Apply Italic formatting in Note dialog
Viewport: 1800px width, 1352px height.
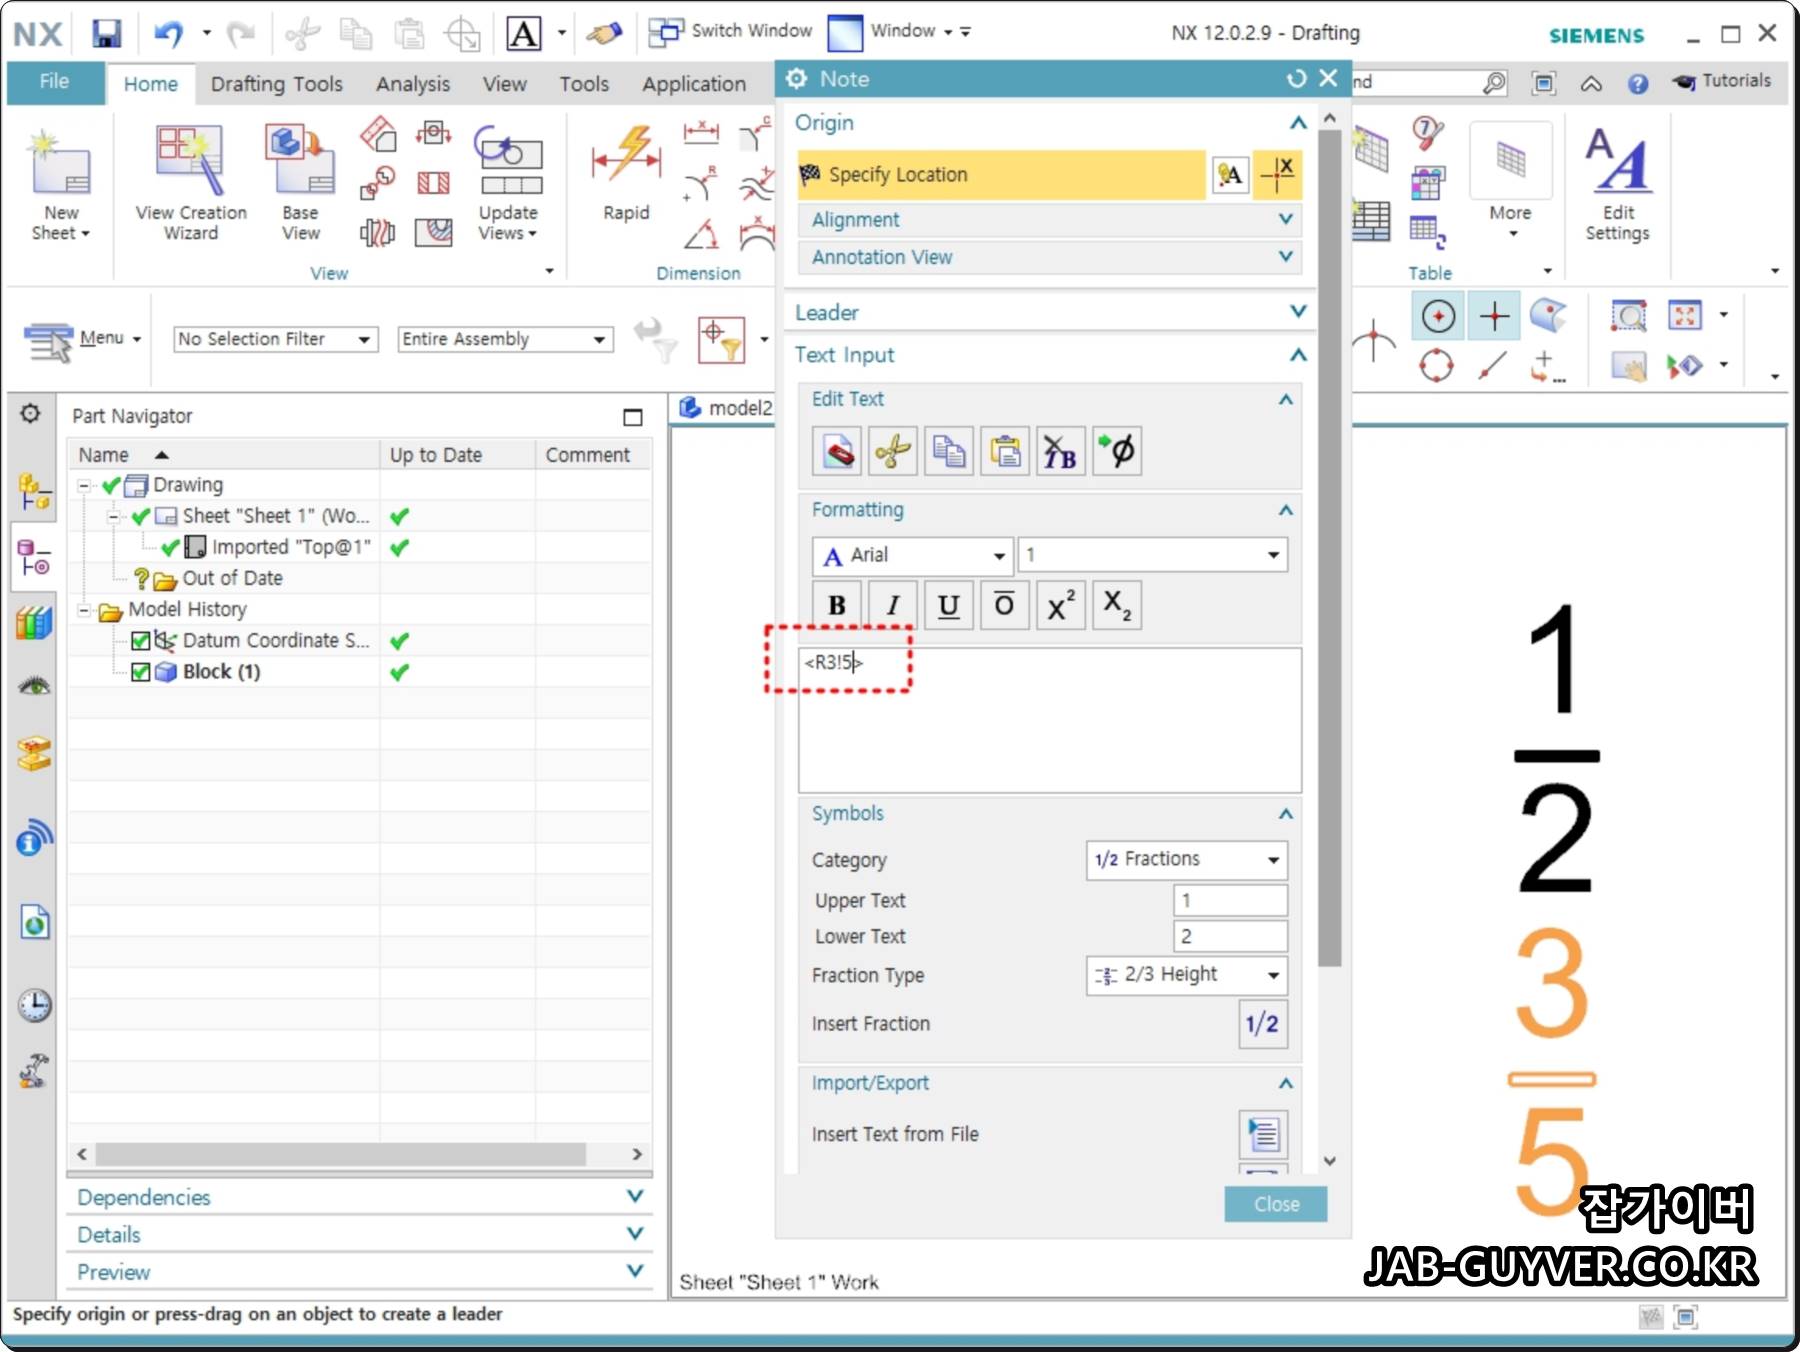893,605
